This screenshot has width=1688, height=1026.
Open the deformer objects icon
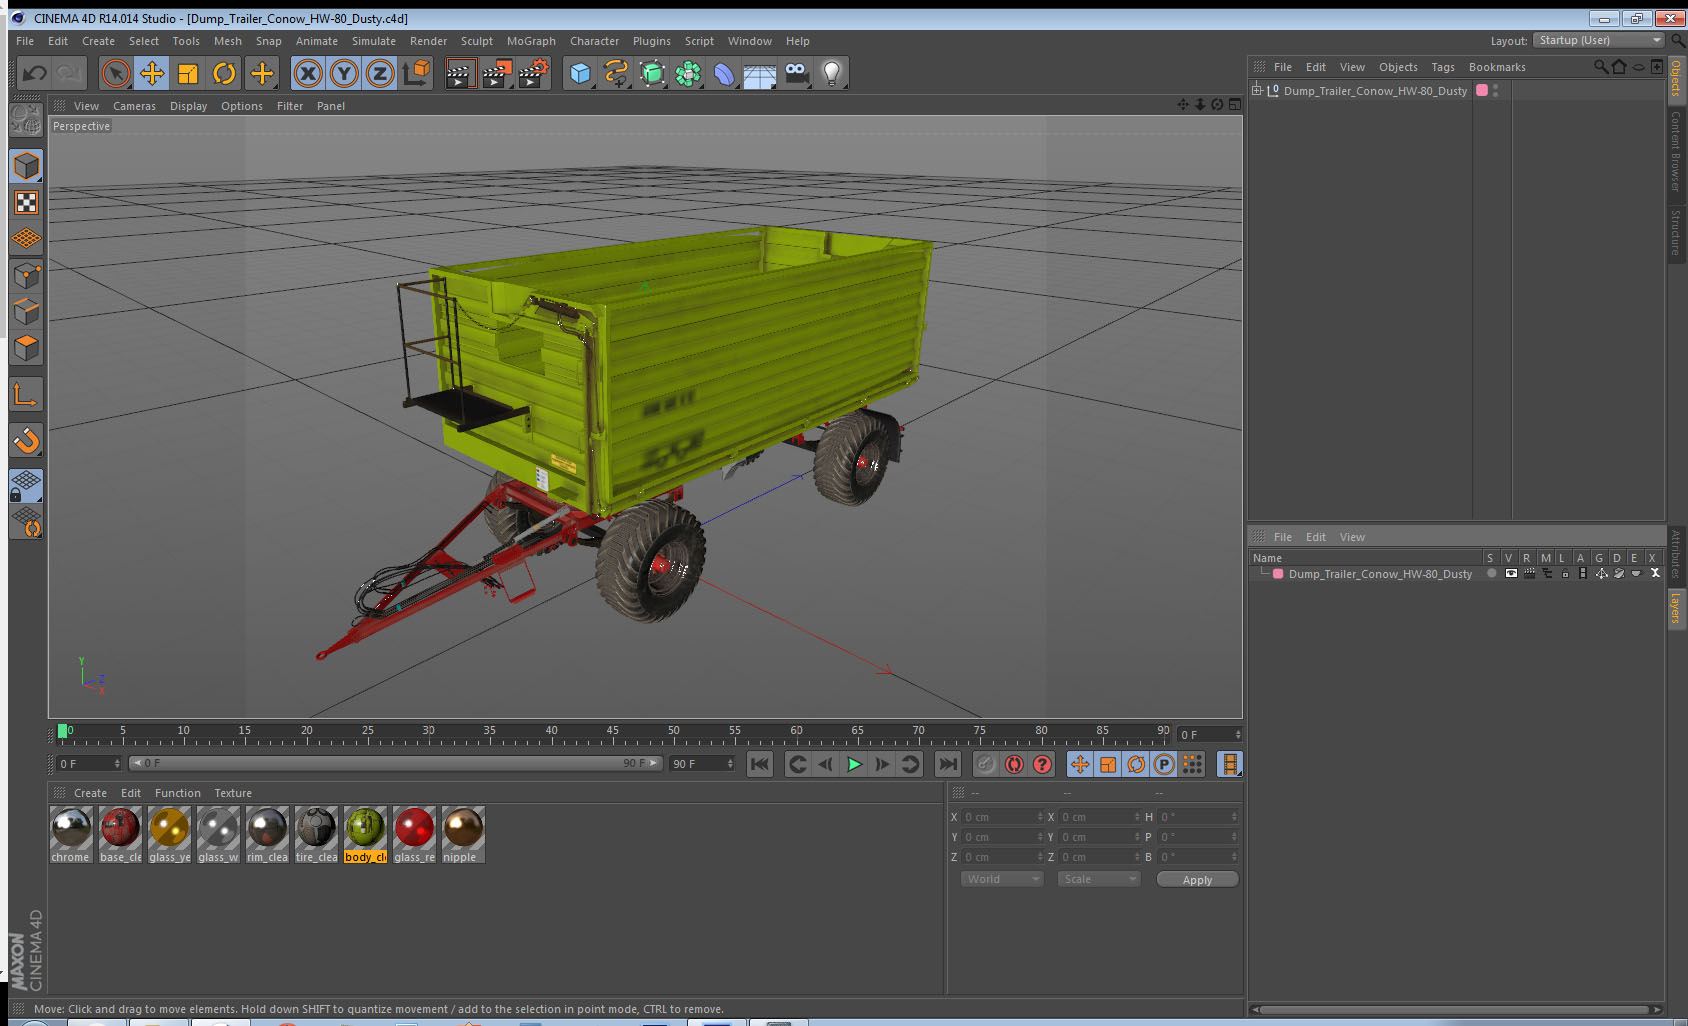(724, 73)
